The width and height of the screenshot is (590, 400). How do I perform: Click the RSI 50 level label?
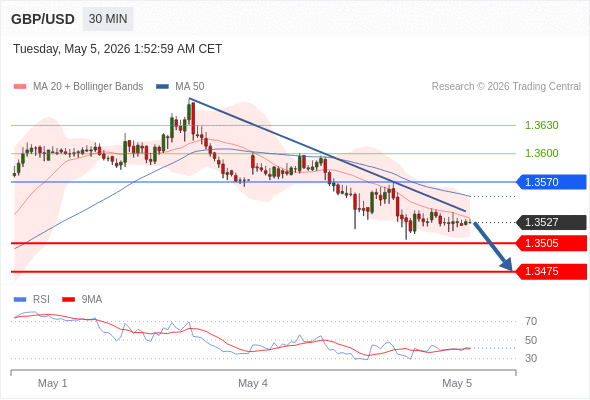click(531, 340)
